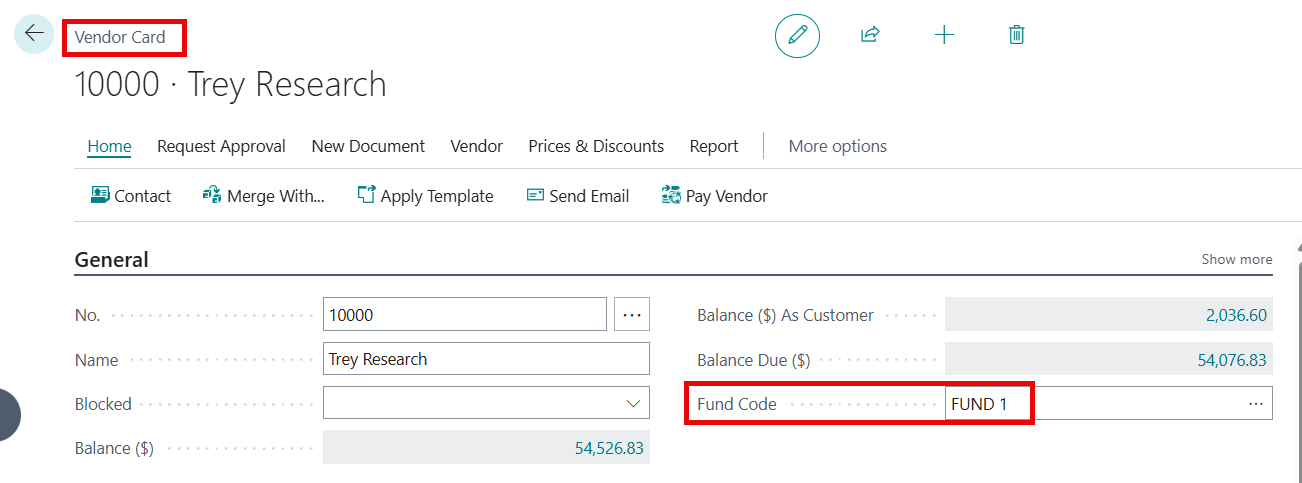Open the Prices & Discounts menu

pos(596,146)
